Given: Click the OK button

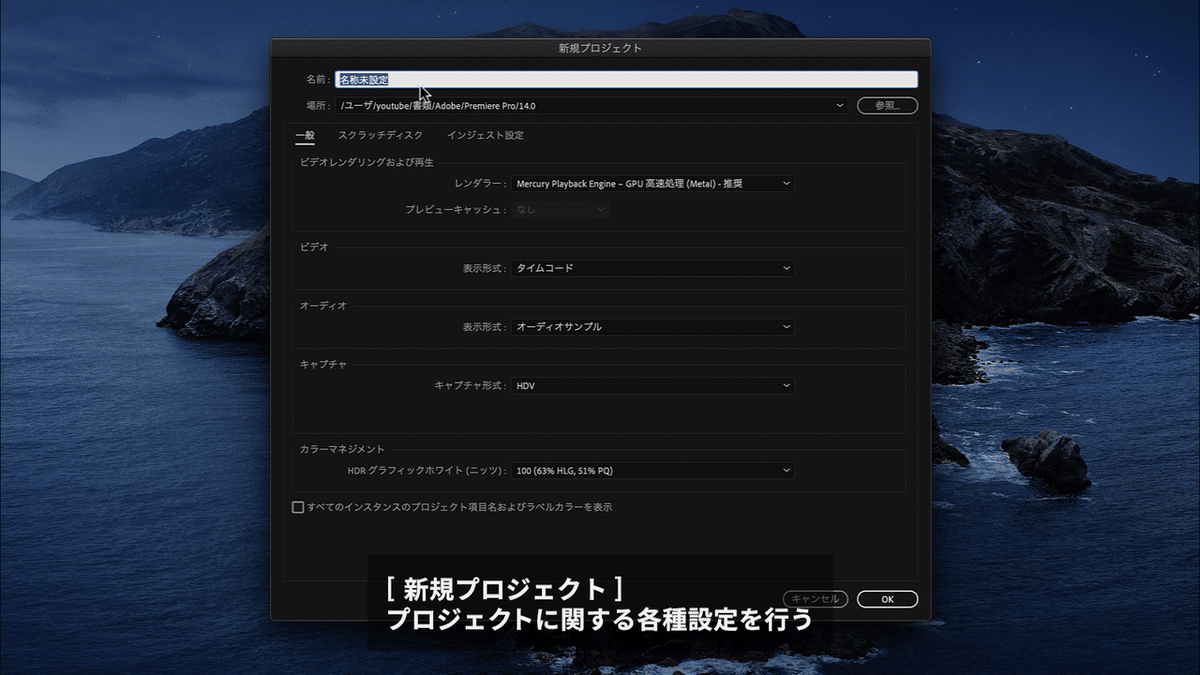Looking at the screenshot, I should [887, 599].
